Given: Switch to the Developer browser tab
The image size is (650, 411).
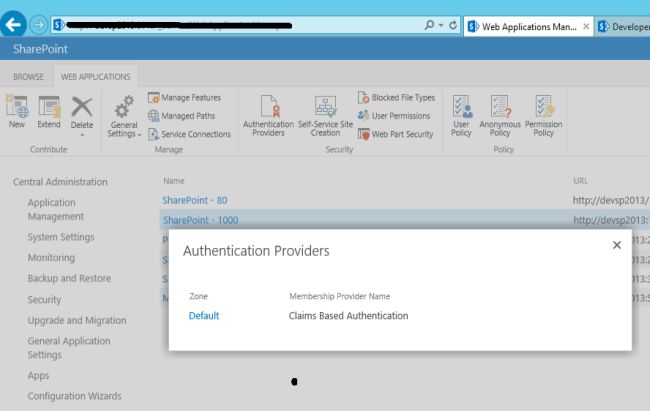Looking at the screenshot, I should (x=623, y=27).
